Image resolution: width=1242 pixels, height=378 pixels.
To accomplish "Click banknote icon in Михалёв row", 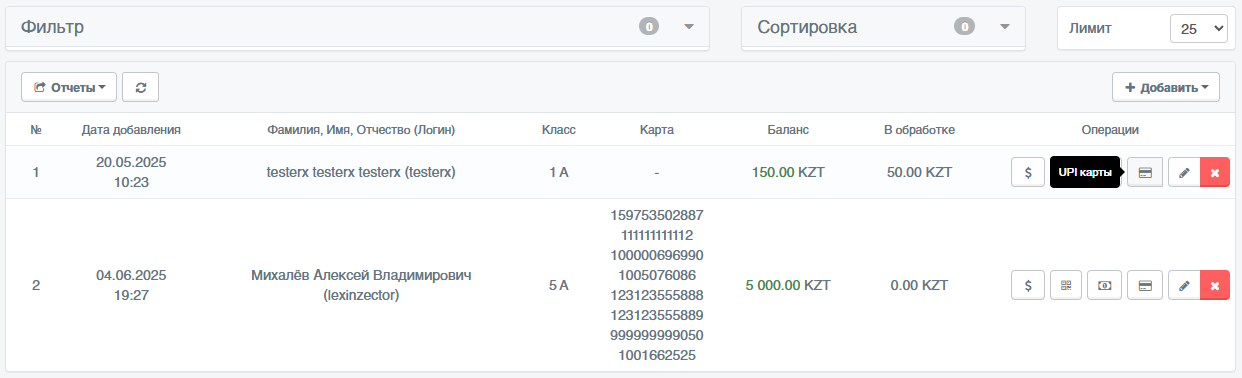I will (1105, 285).
